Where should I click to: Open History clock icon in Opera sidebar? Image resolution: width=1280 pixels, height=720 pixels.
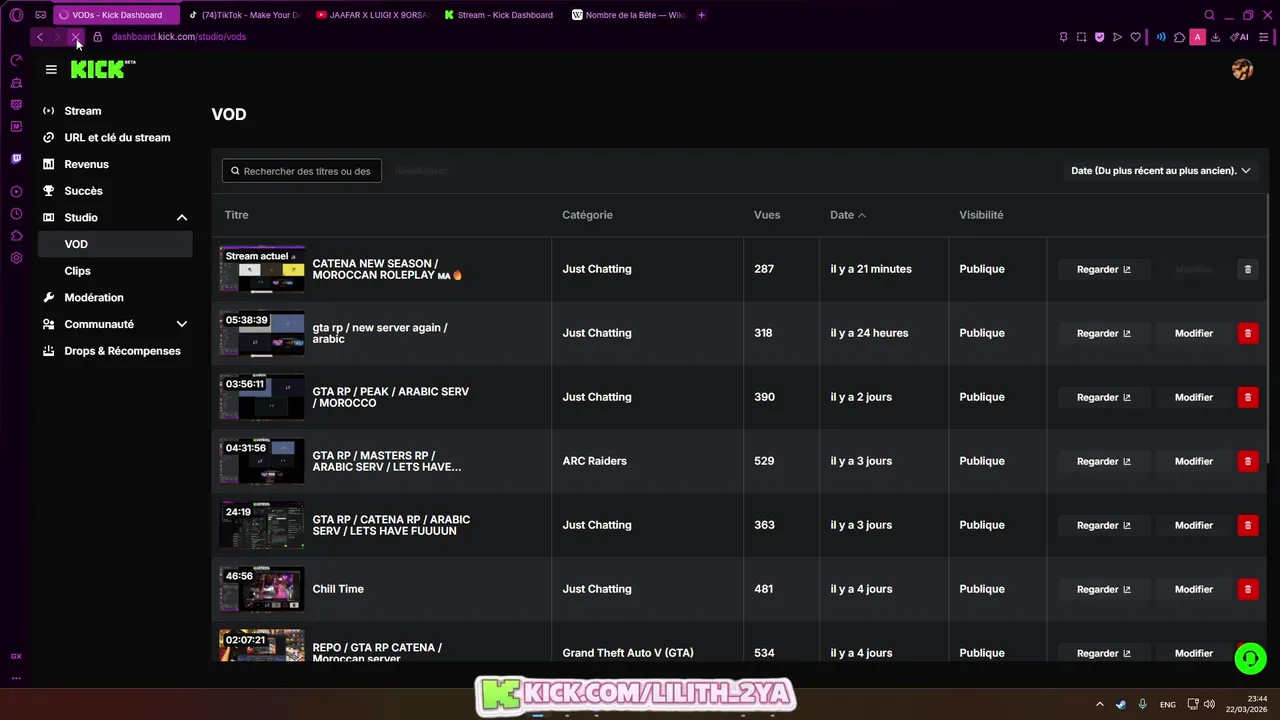pos(16,214)
